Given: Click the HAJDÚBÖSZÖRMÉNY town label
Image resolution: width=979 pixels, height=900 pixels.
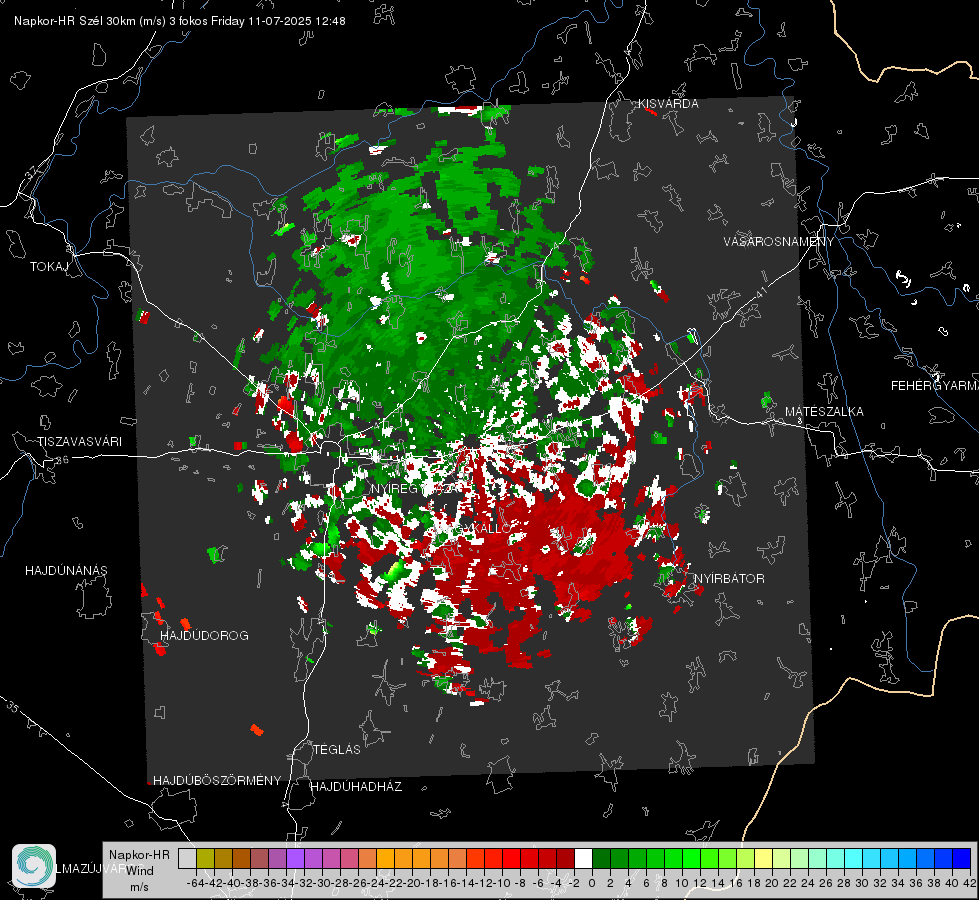Looking at the screenshot, I should (x=217, y=781).
